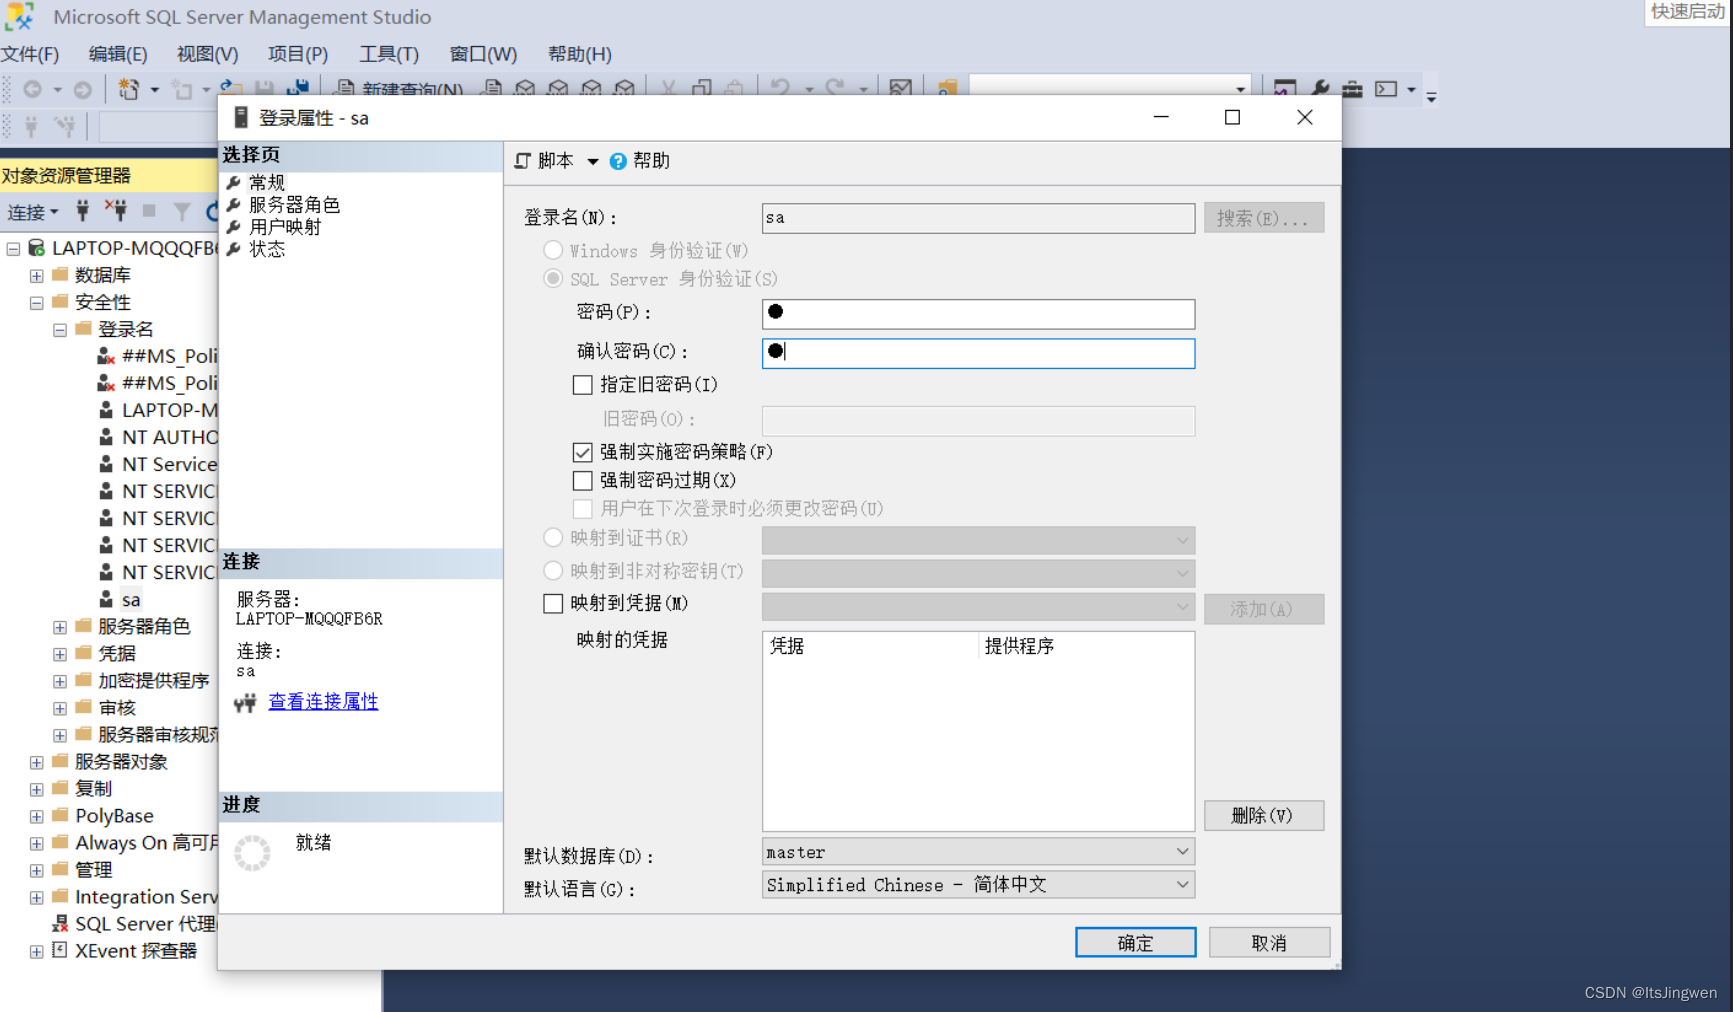Click the 数据库 folder icon
The image size is (1733, 1012).
[x=60, y=274]
